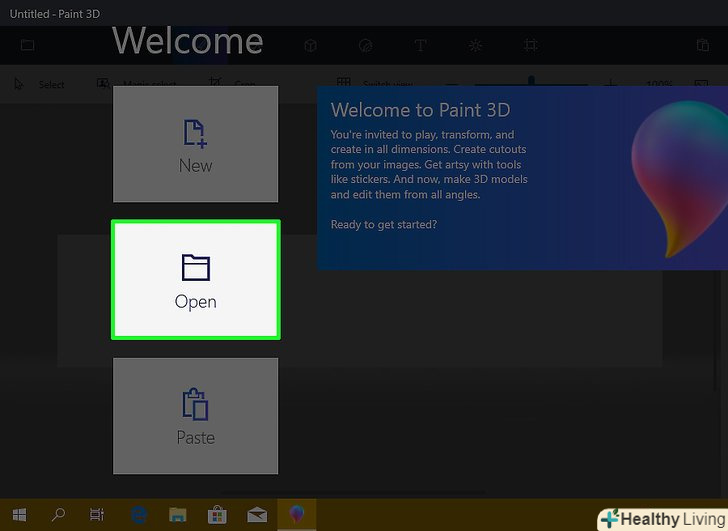Click the 'Ready to get started?' text

[384, 225]
